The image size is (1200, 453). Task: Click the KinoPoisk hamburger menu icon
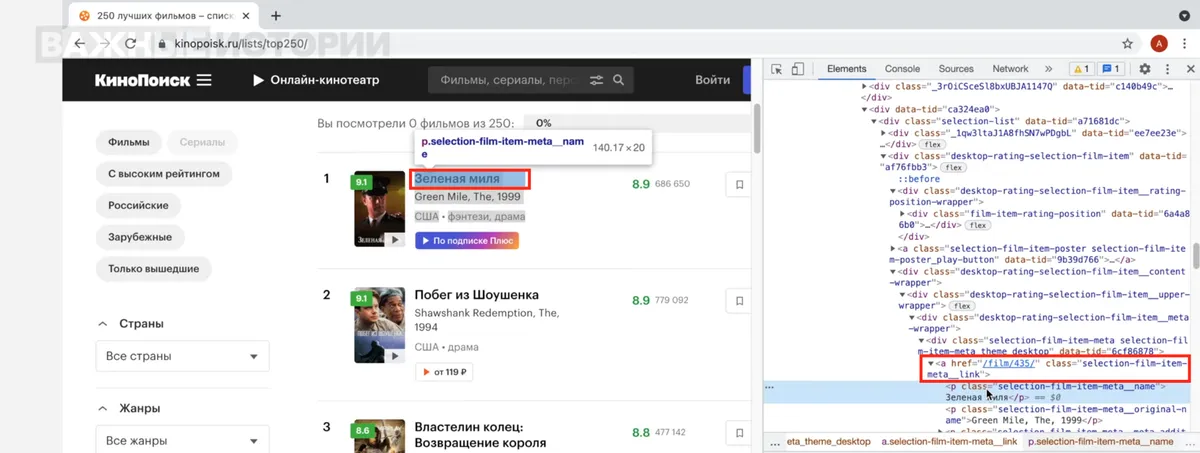click(204, 80)
